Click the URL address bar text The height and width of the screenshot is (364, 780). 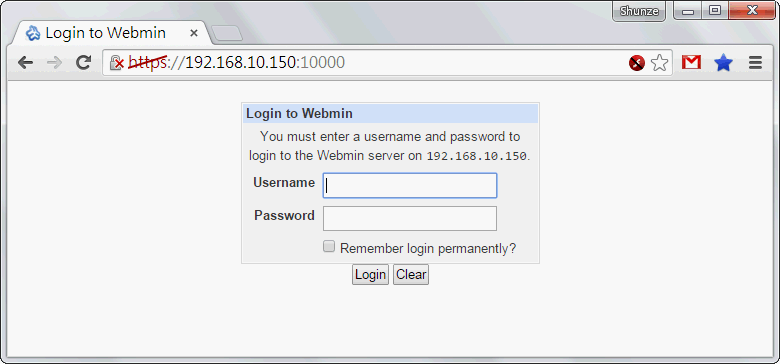pos(236,63)
